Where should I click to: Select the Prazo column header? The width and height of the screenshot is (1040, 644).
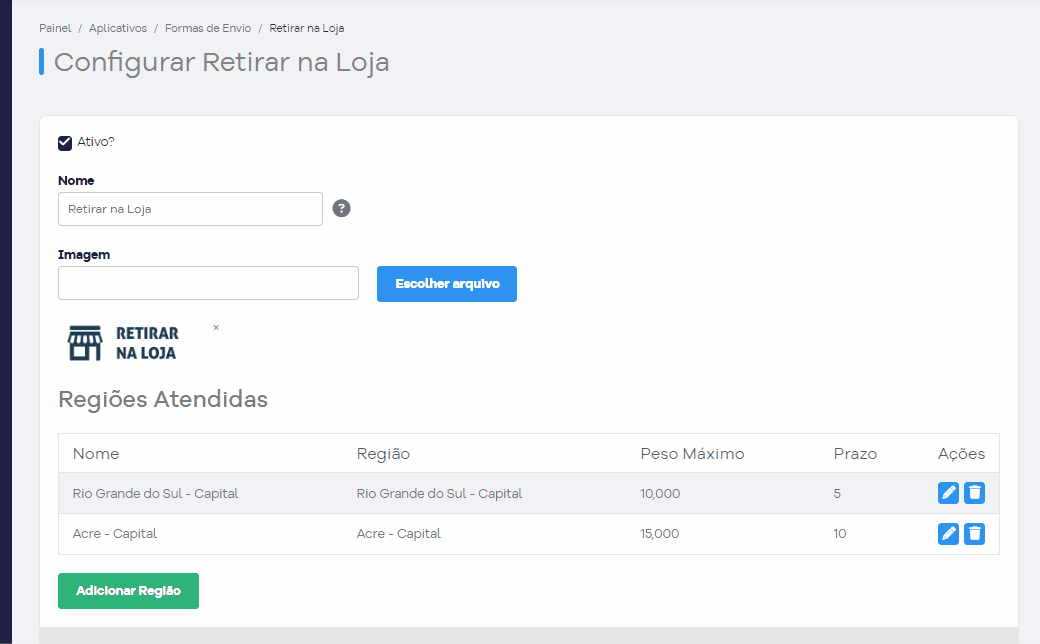click(x=855, y=454)
